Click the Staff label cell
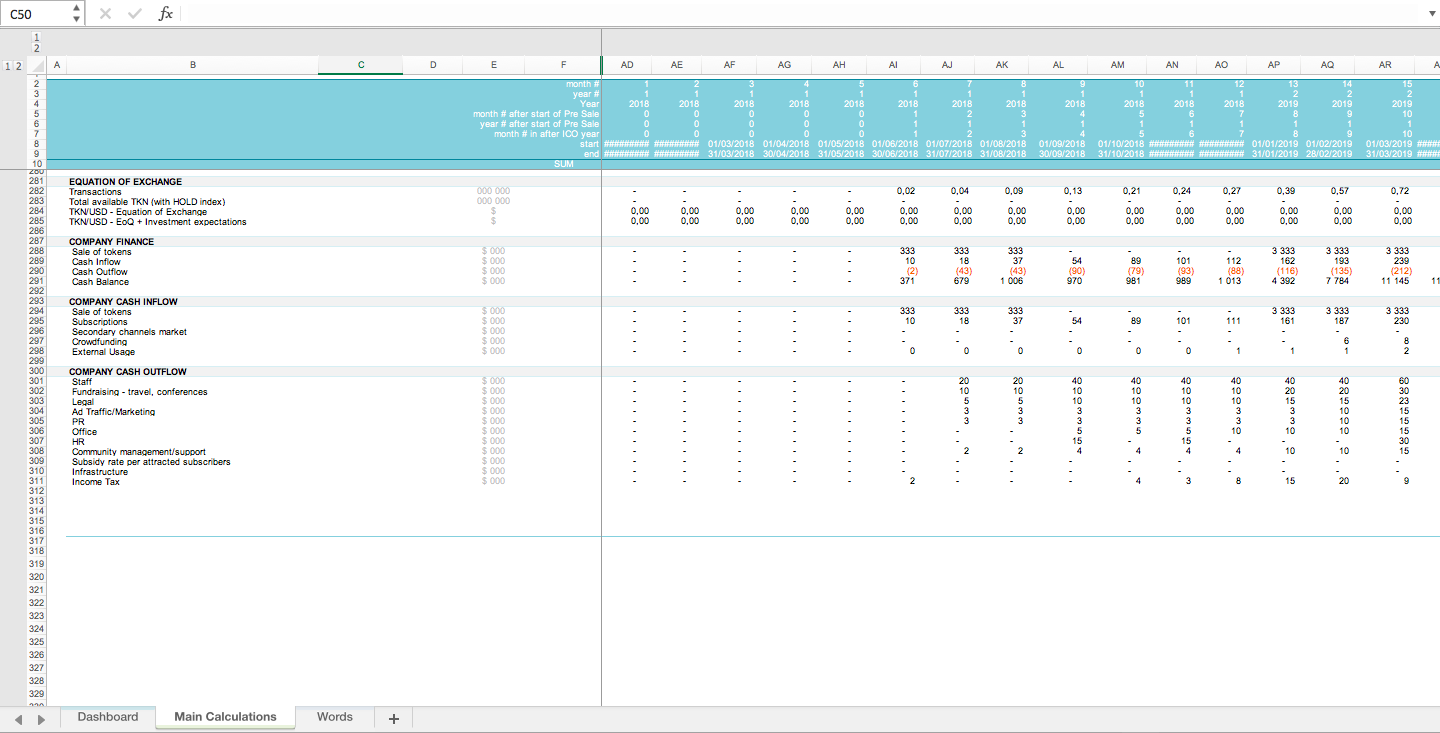This screenshot has width=1440, height=733. click(x=82, y=382)
